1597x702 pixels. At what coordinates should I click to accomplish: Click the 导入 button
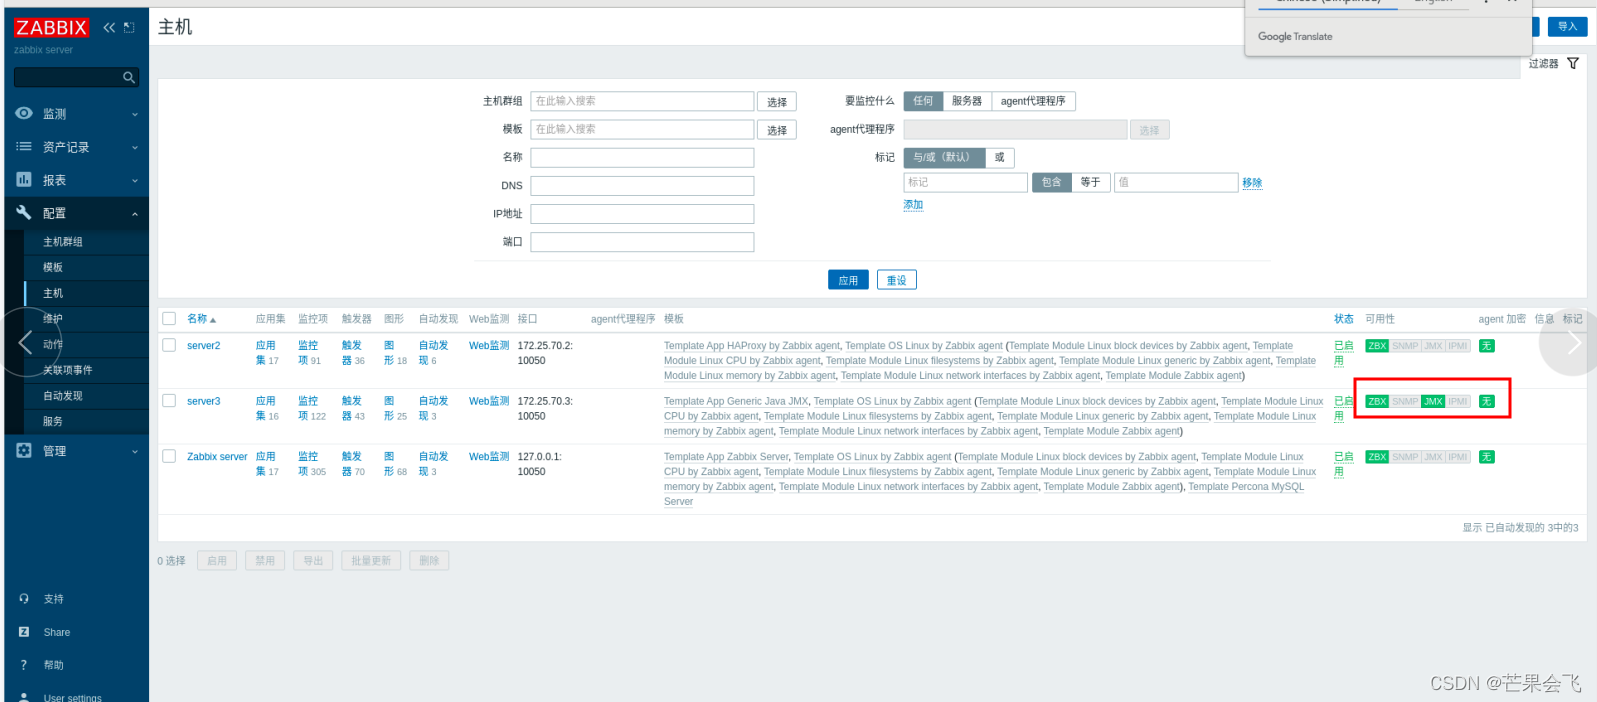[1567, 27]
